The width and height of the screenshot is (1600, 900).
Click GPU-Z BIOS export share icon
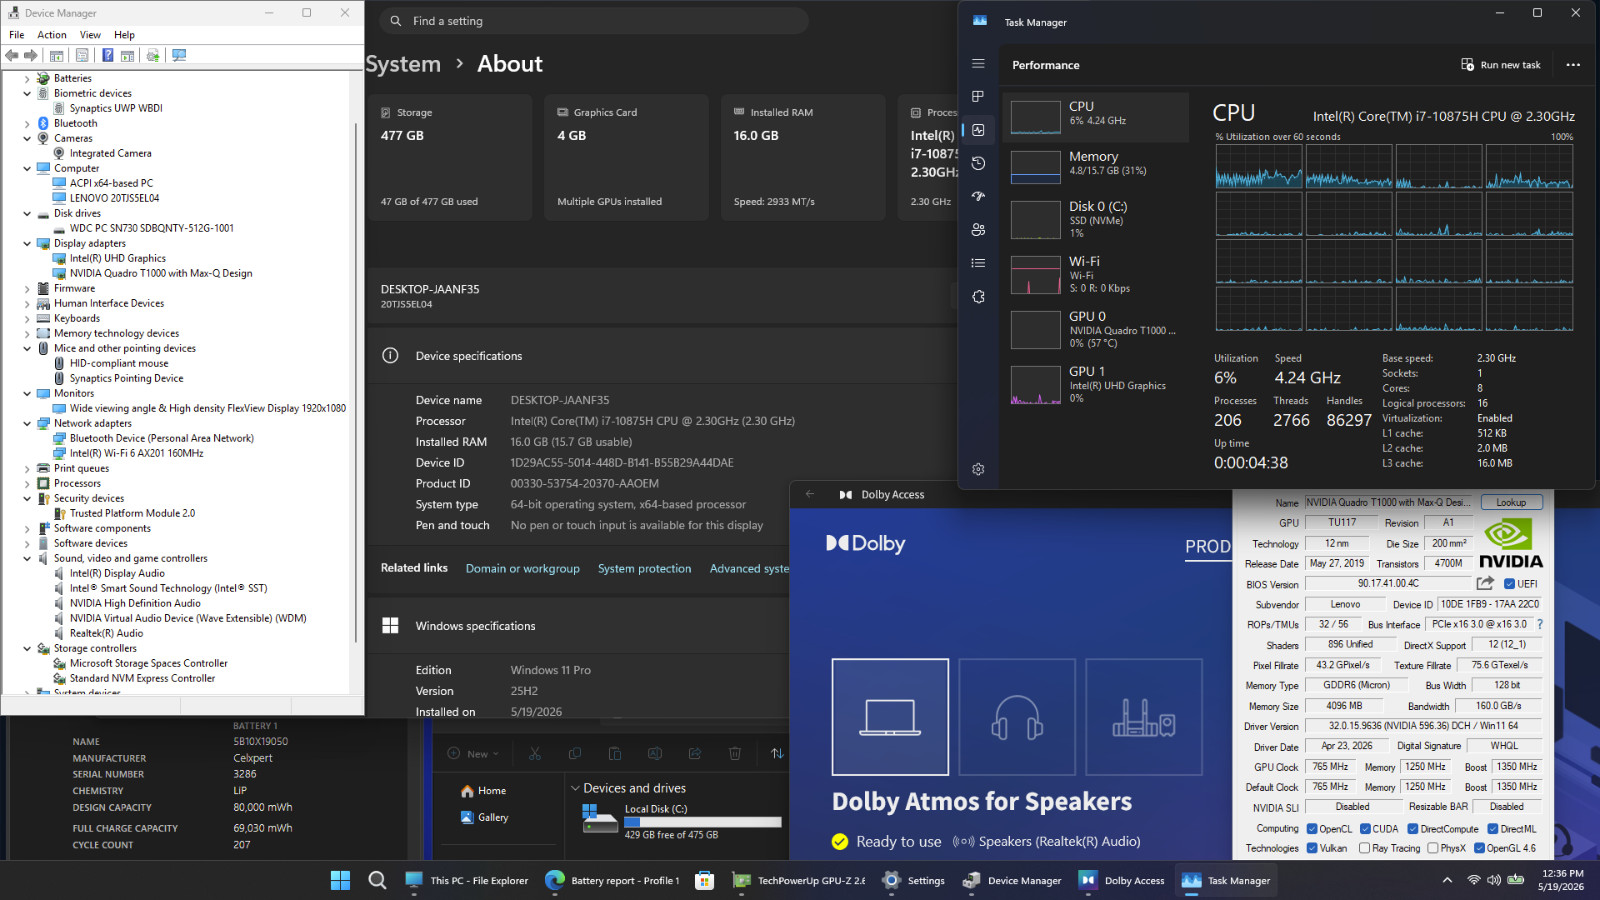[x=1485, y=583]
